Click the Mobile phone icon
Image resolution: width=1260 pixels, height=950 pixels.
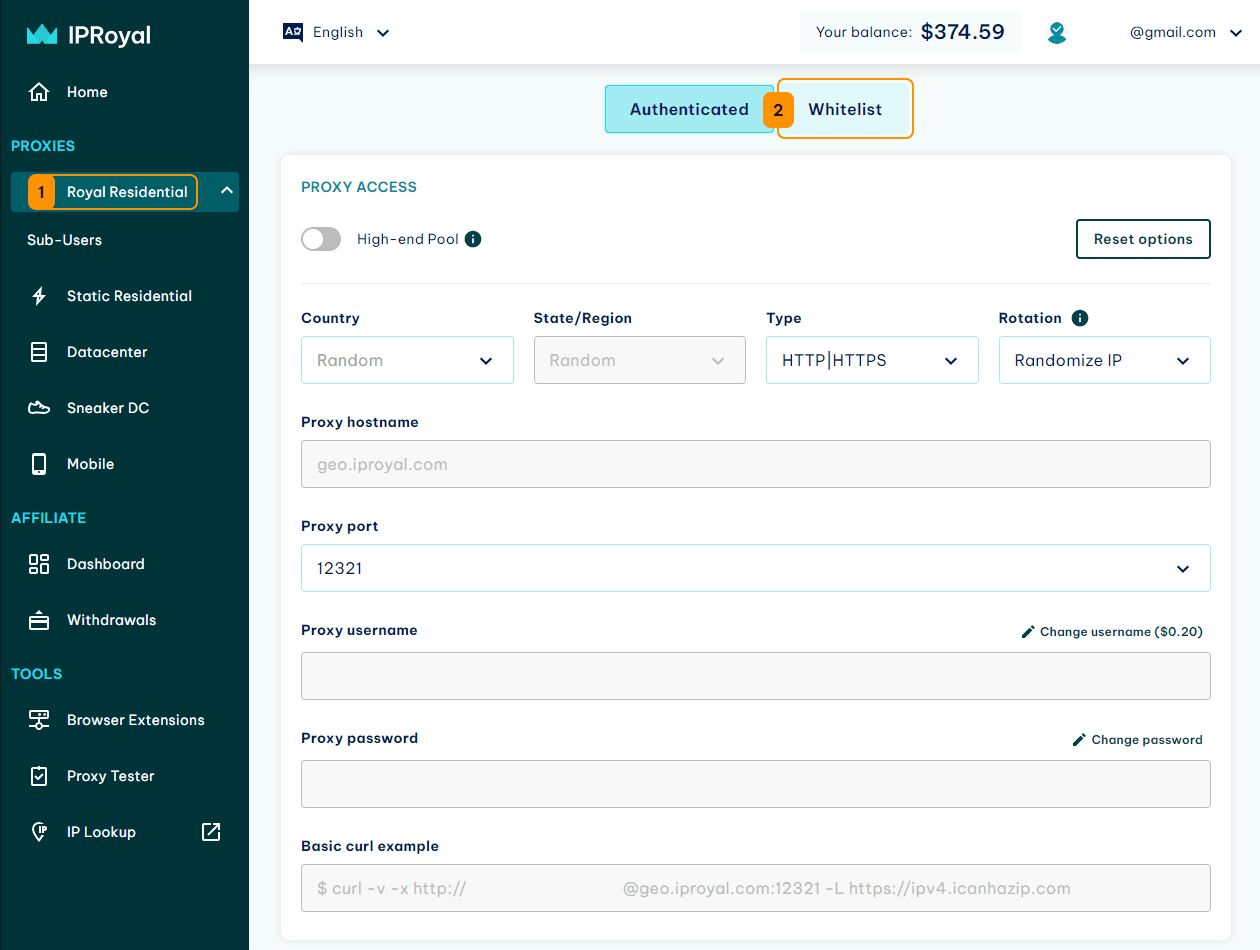39,464
